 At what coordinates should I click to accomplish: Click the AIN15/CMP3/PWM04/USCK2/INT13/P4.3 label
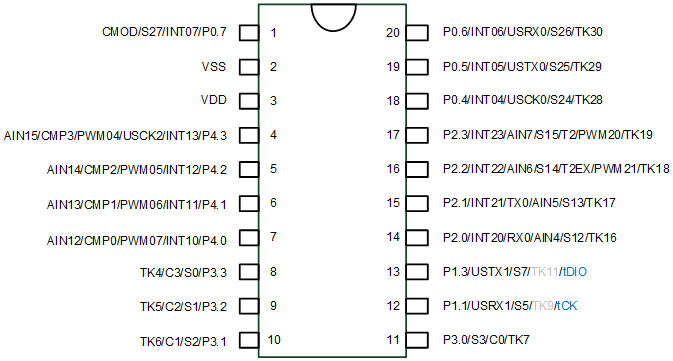point(115,136)
